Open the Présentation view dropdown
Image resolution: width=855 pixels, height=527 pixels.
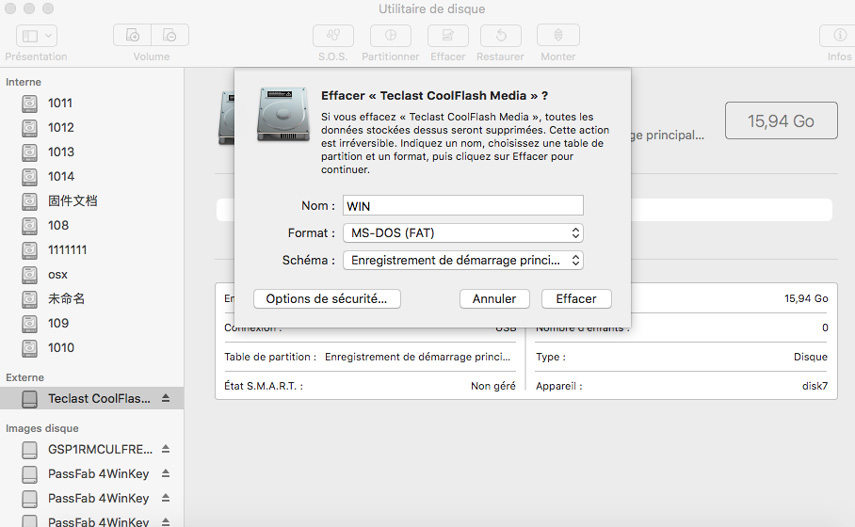pos(36,35)
